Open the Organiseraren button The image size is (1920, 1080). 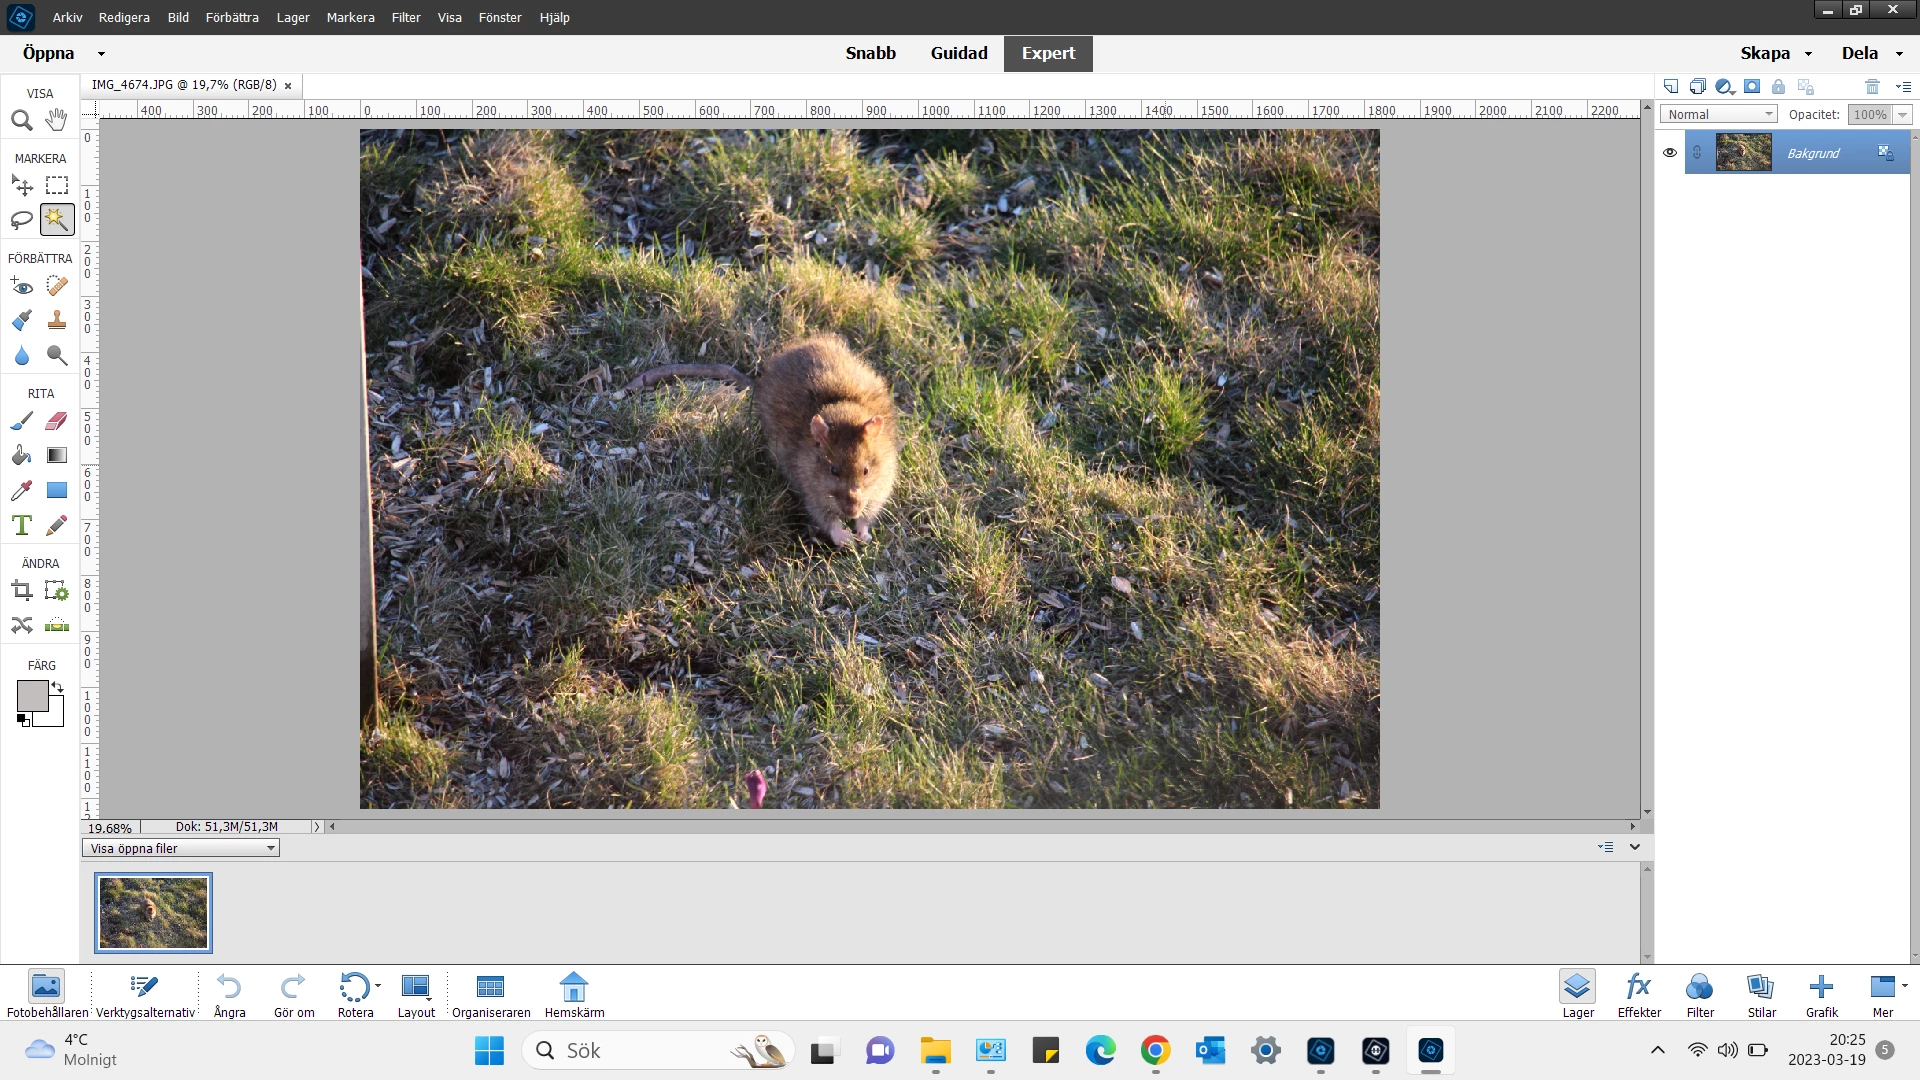(490, 994)
